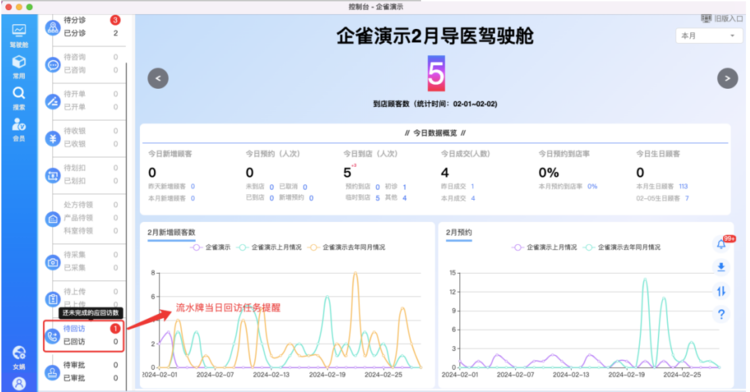This screenshot has width=750, height=392.
Task: Click the 本月成交 value 4
Action: click(473, 198)
